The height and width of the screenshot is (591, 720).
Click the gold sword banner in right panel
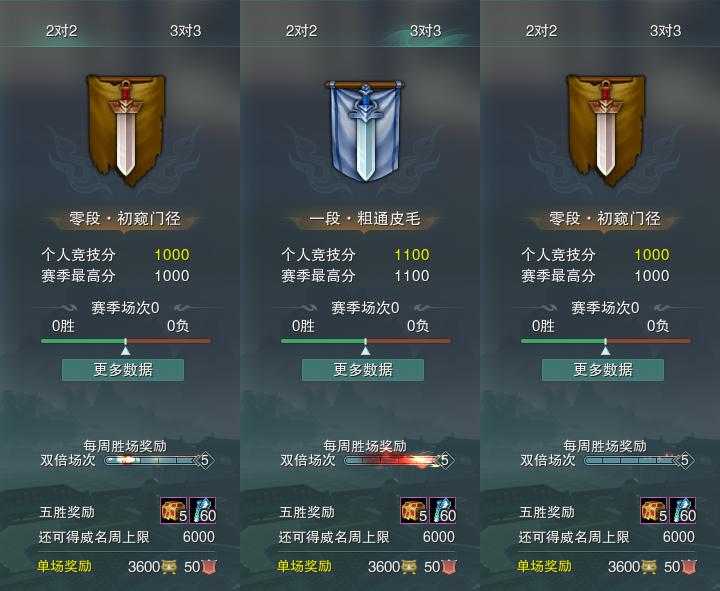(x=606, y=130)
